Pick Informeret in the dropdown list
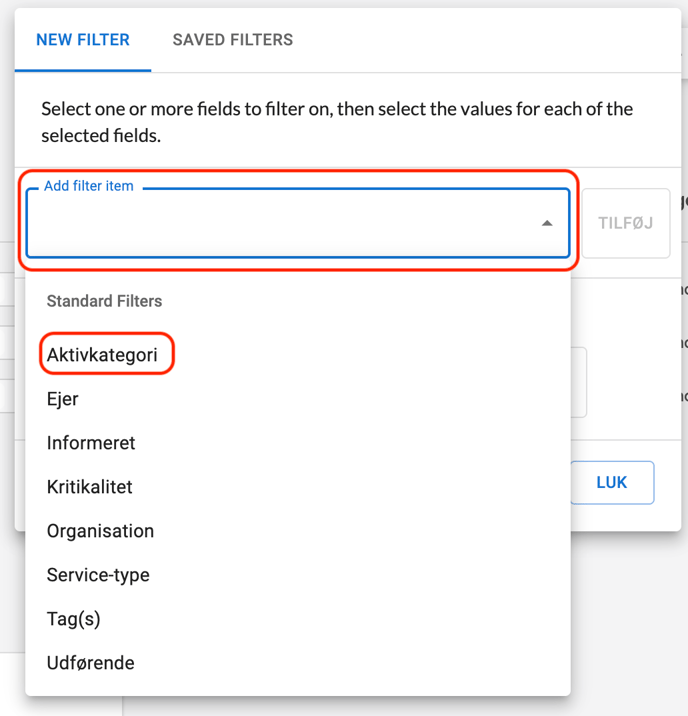 tap(91, 443)
